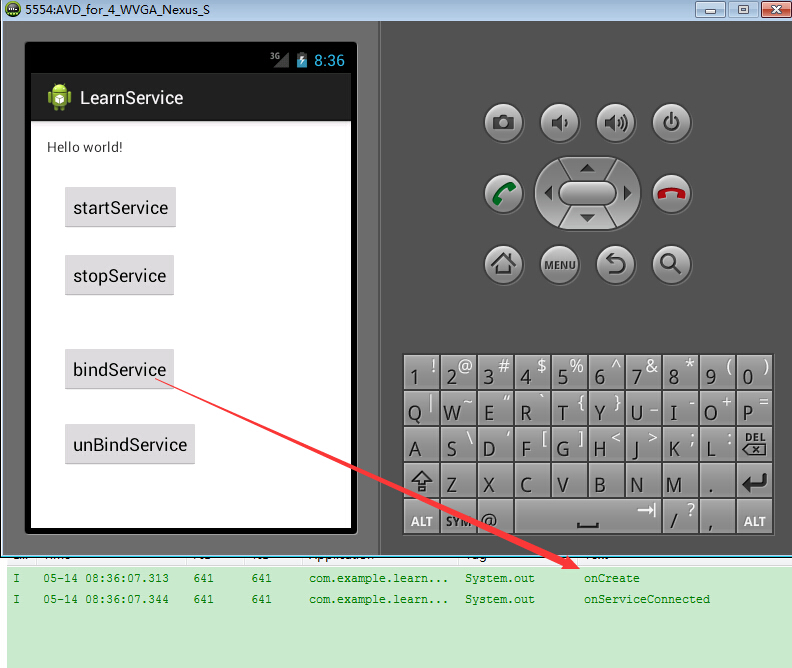792x668 pixels.
Task: Click the number 5 key
Action: (x=570, y=372)
